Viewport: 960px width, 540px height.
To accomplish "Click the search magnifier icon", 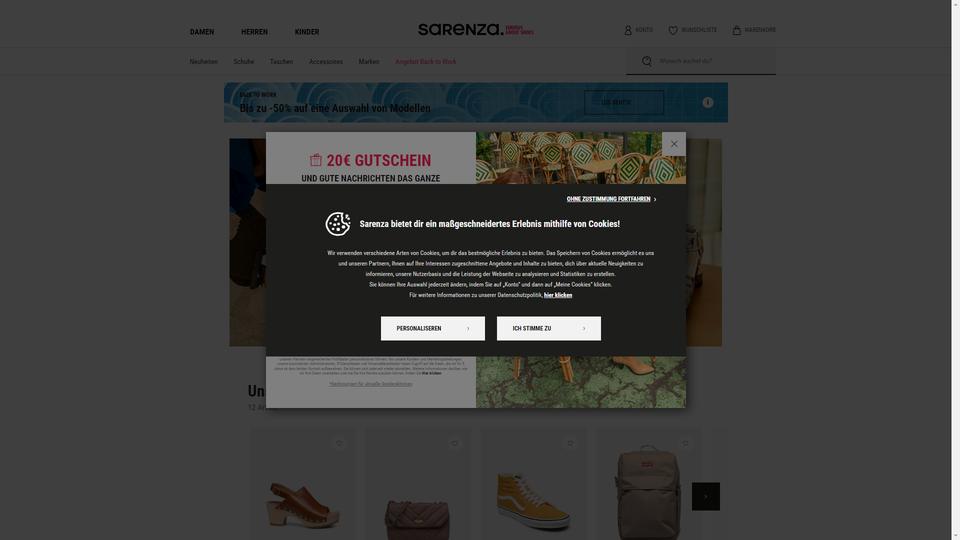I will [x=647, y=61].
